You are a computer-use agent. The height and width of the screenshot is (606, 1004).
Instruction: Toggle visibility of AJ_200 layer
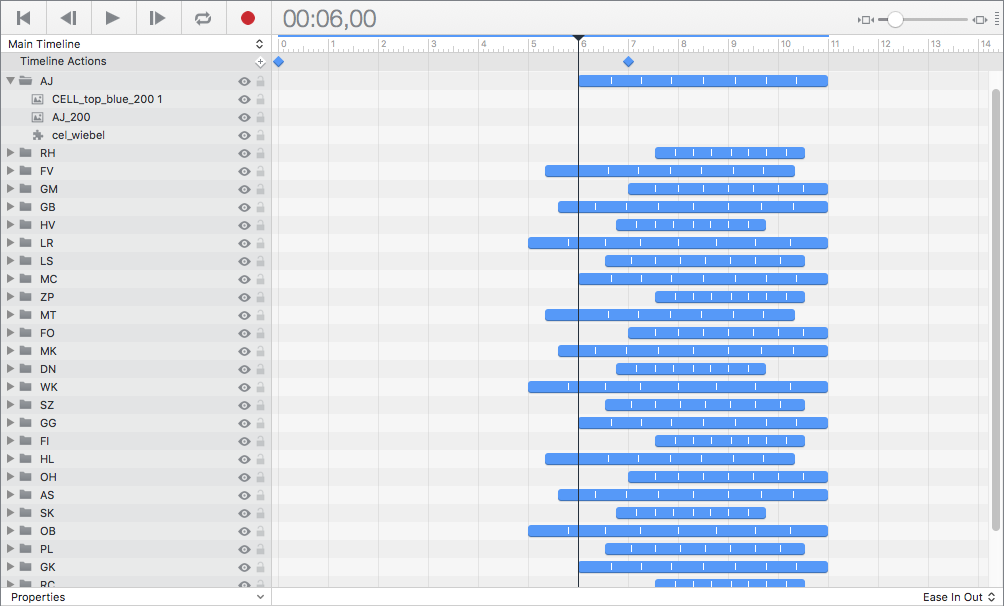(244, 117)
